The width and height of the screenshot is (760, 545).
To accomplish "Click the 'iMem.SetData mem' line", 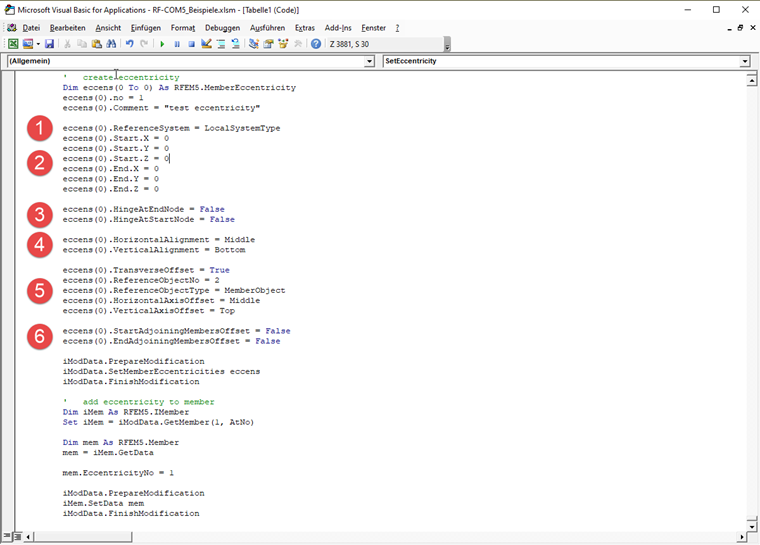I will tap(103, 503).
